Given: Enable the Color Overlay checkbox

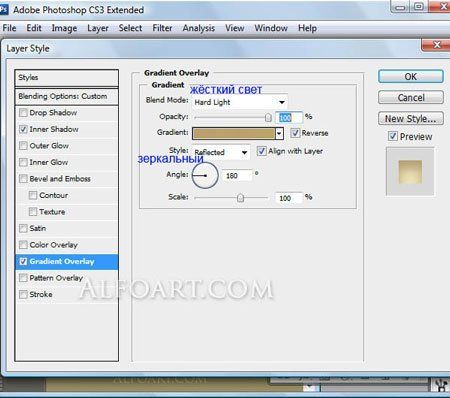Looking at the screenshot, I should (x=23, y=245).
